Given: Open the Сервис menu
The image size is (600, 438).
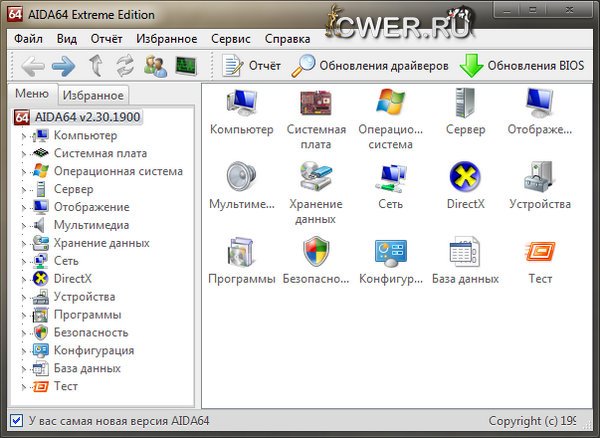Looking at the screenshot, I should (x=231, y=39).
